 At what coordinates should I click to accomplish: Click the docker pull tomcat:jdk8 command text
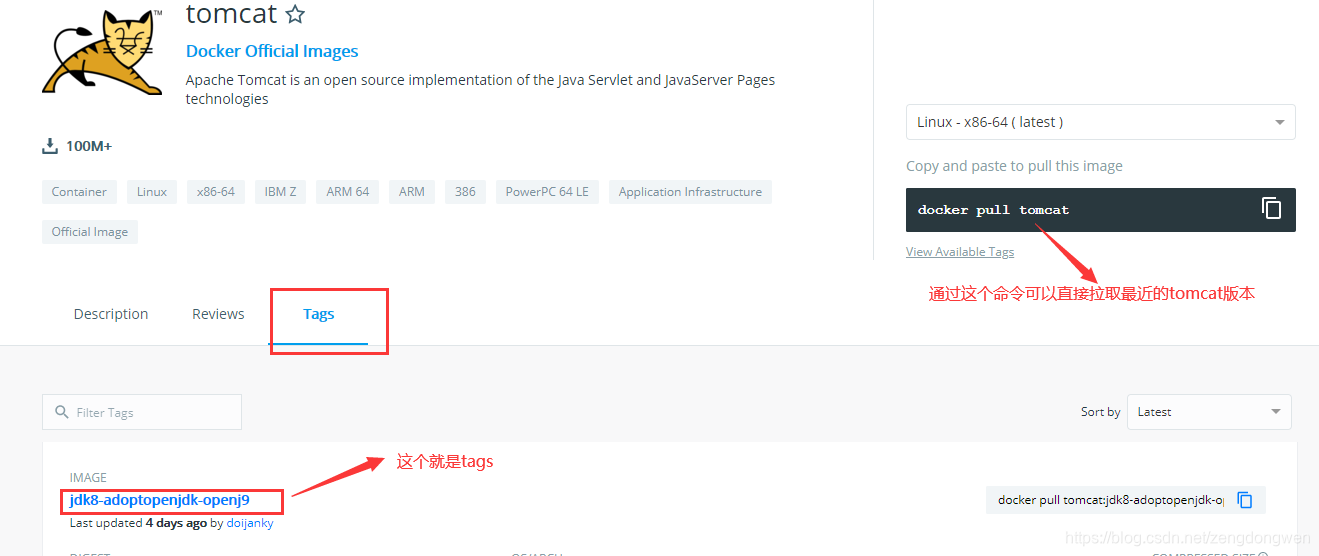pos(1111,500)
